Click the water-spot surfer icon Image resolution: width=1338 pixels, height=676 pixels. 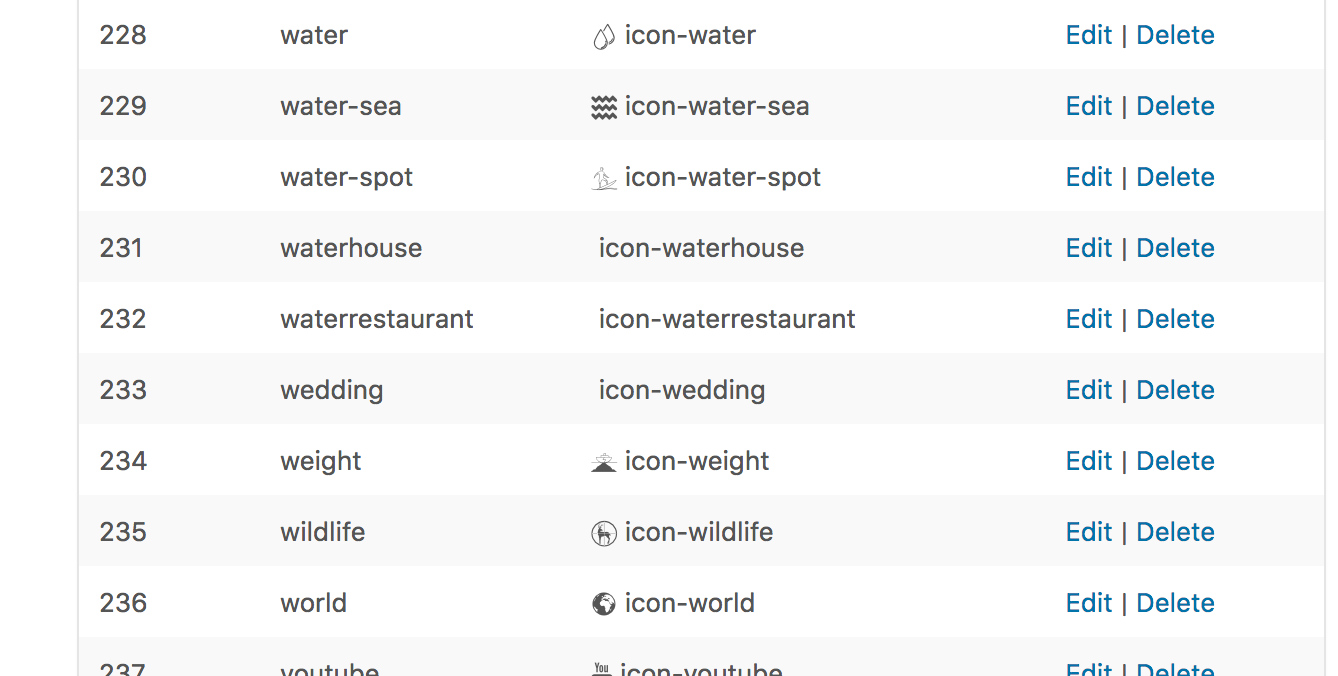[x=603, y=179]
